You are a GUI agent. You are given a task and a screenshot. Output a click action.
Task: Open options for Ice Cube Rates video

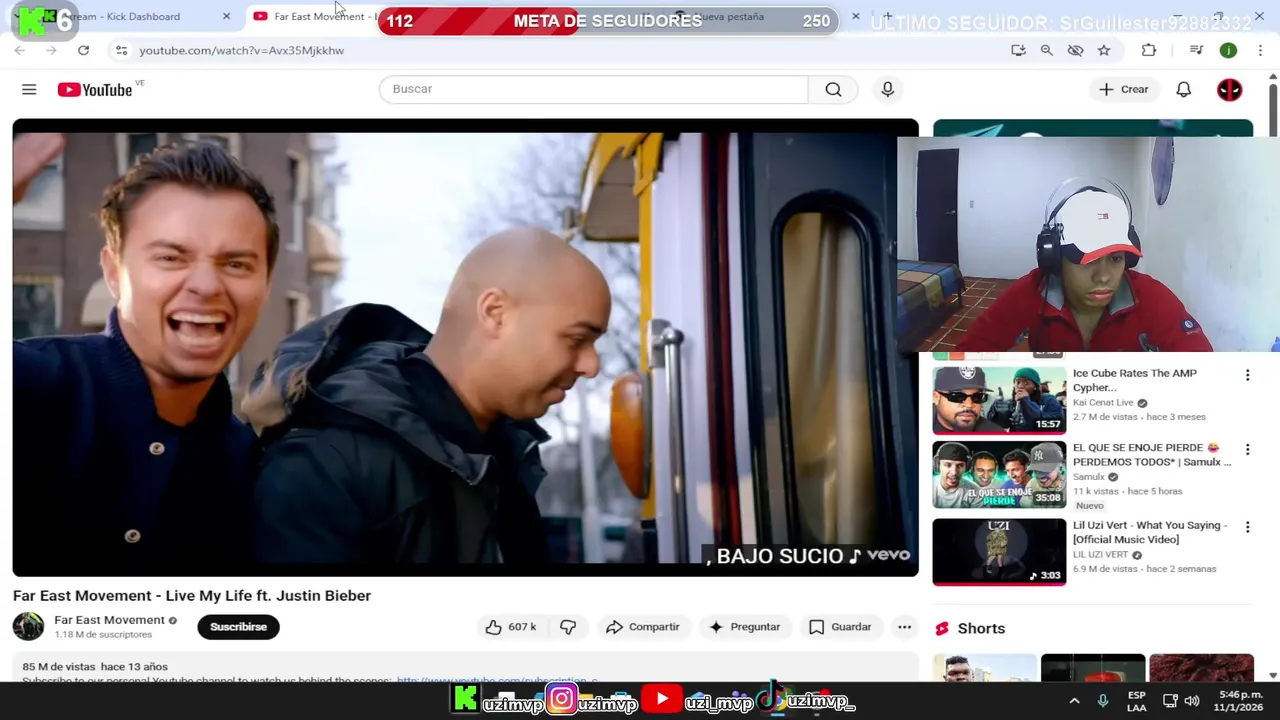click(x=1247, y=375)
